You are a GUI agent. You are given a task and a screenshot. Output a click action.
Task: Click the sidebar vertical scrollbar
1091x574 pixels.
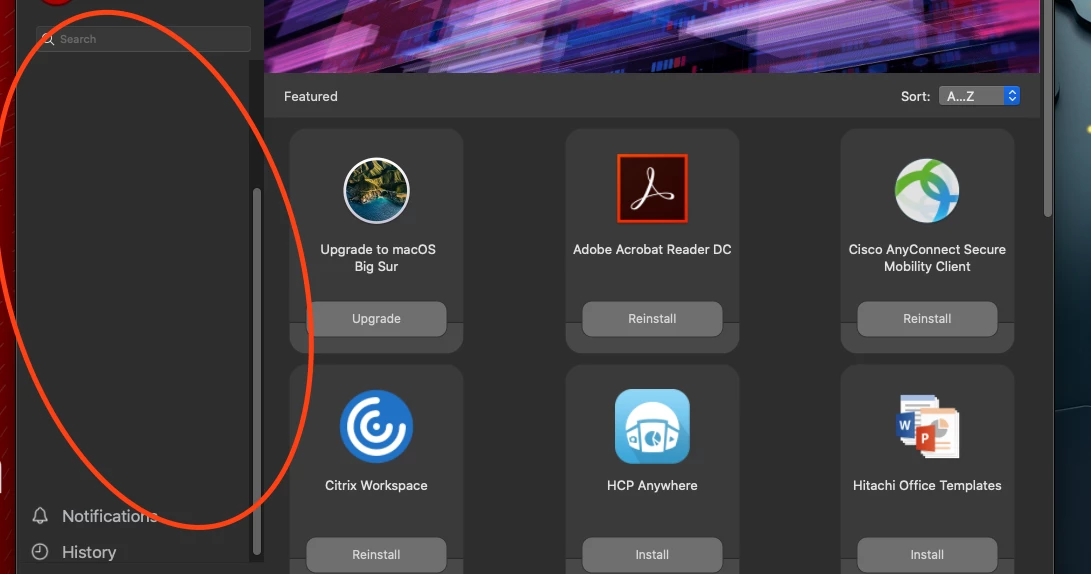257,370
